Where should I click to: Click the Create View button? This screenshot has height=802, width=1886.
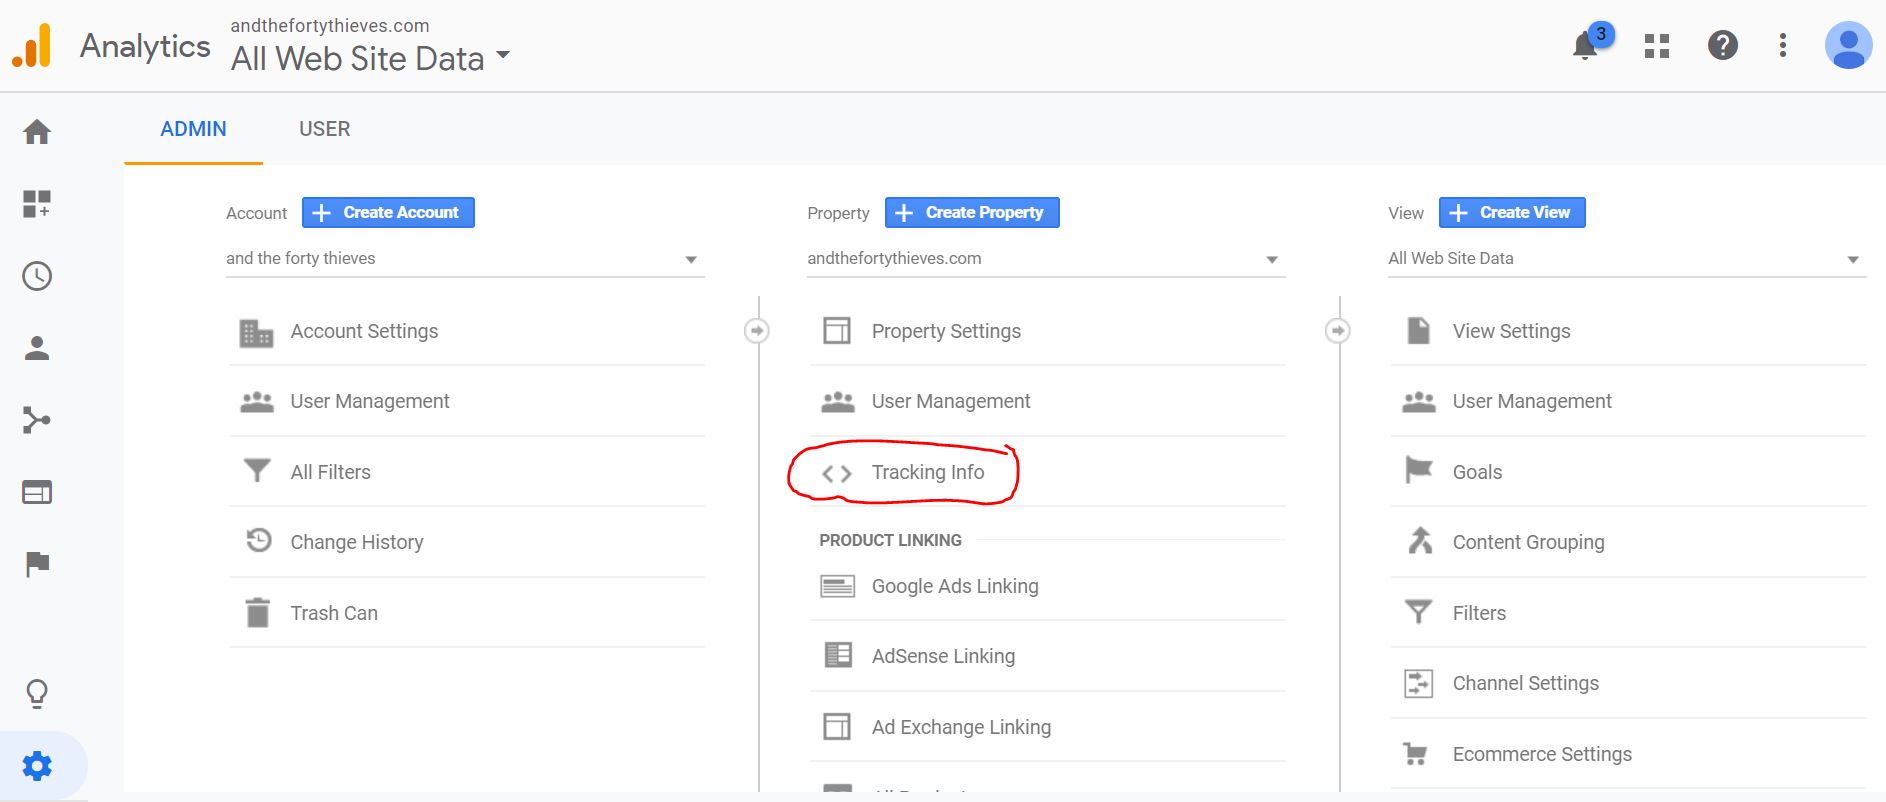[x=1512, y=212]
